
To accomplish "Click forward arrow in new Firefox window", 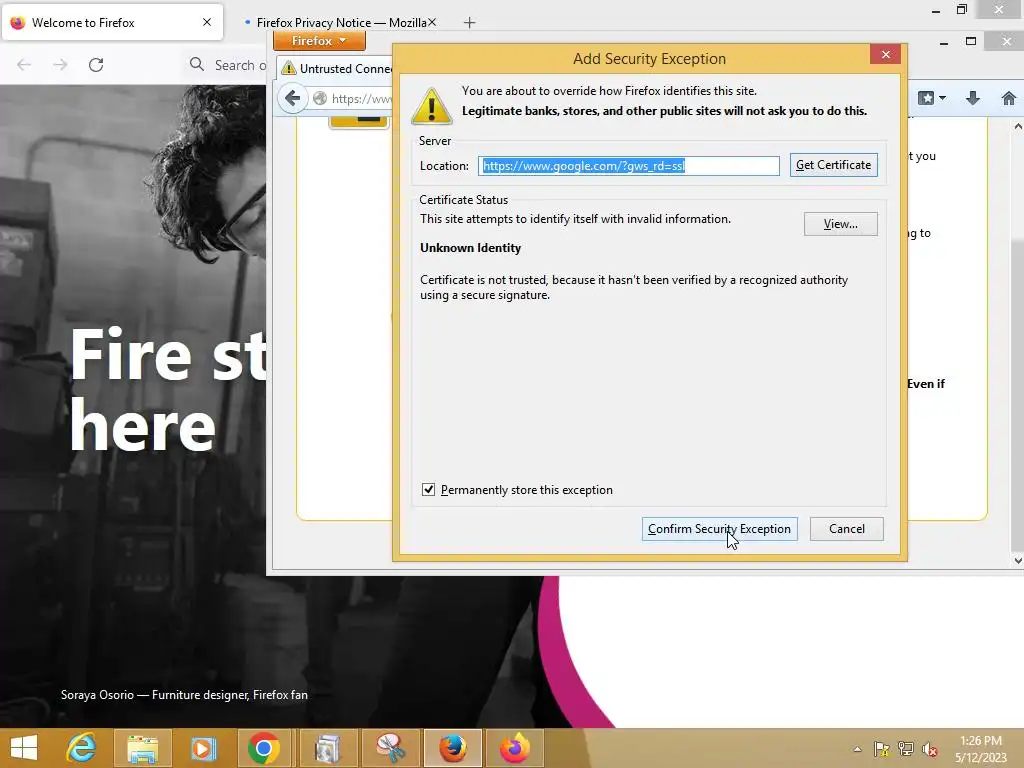I will pos(60,65).
